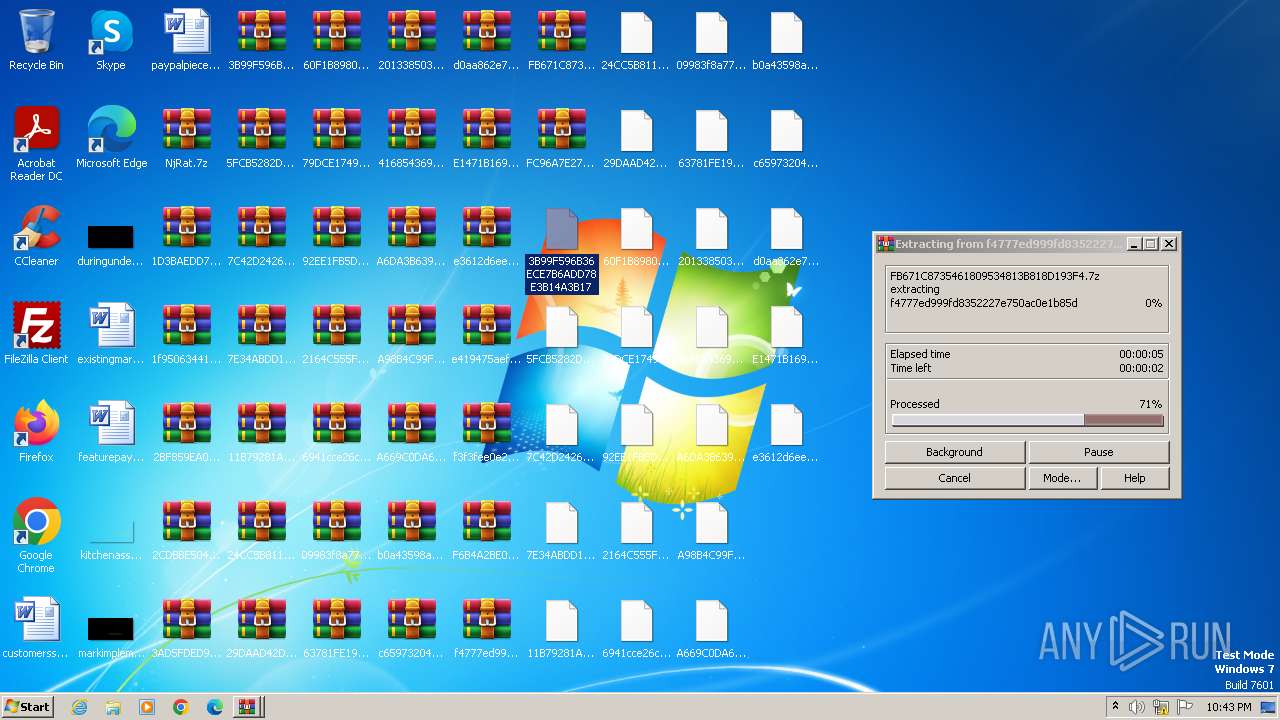Select the NjRat.7z archive
The image size is (1280, 720).
point(186,139)
